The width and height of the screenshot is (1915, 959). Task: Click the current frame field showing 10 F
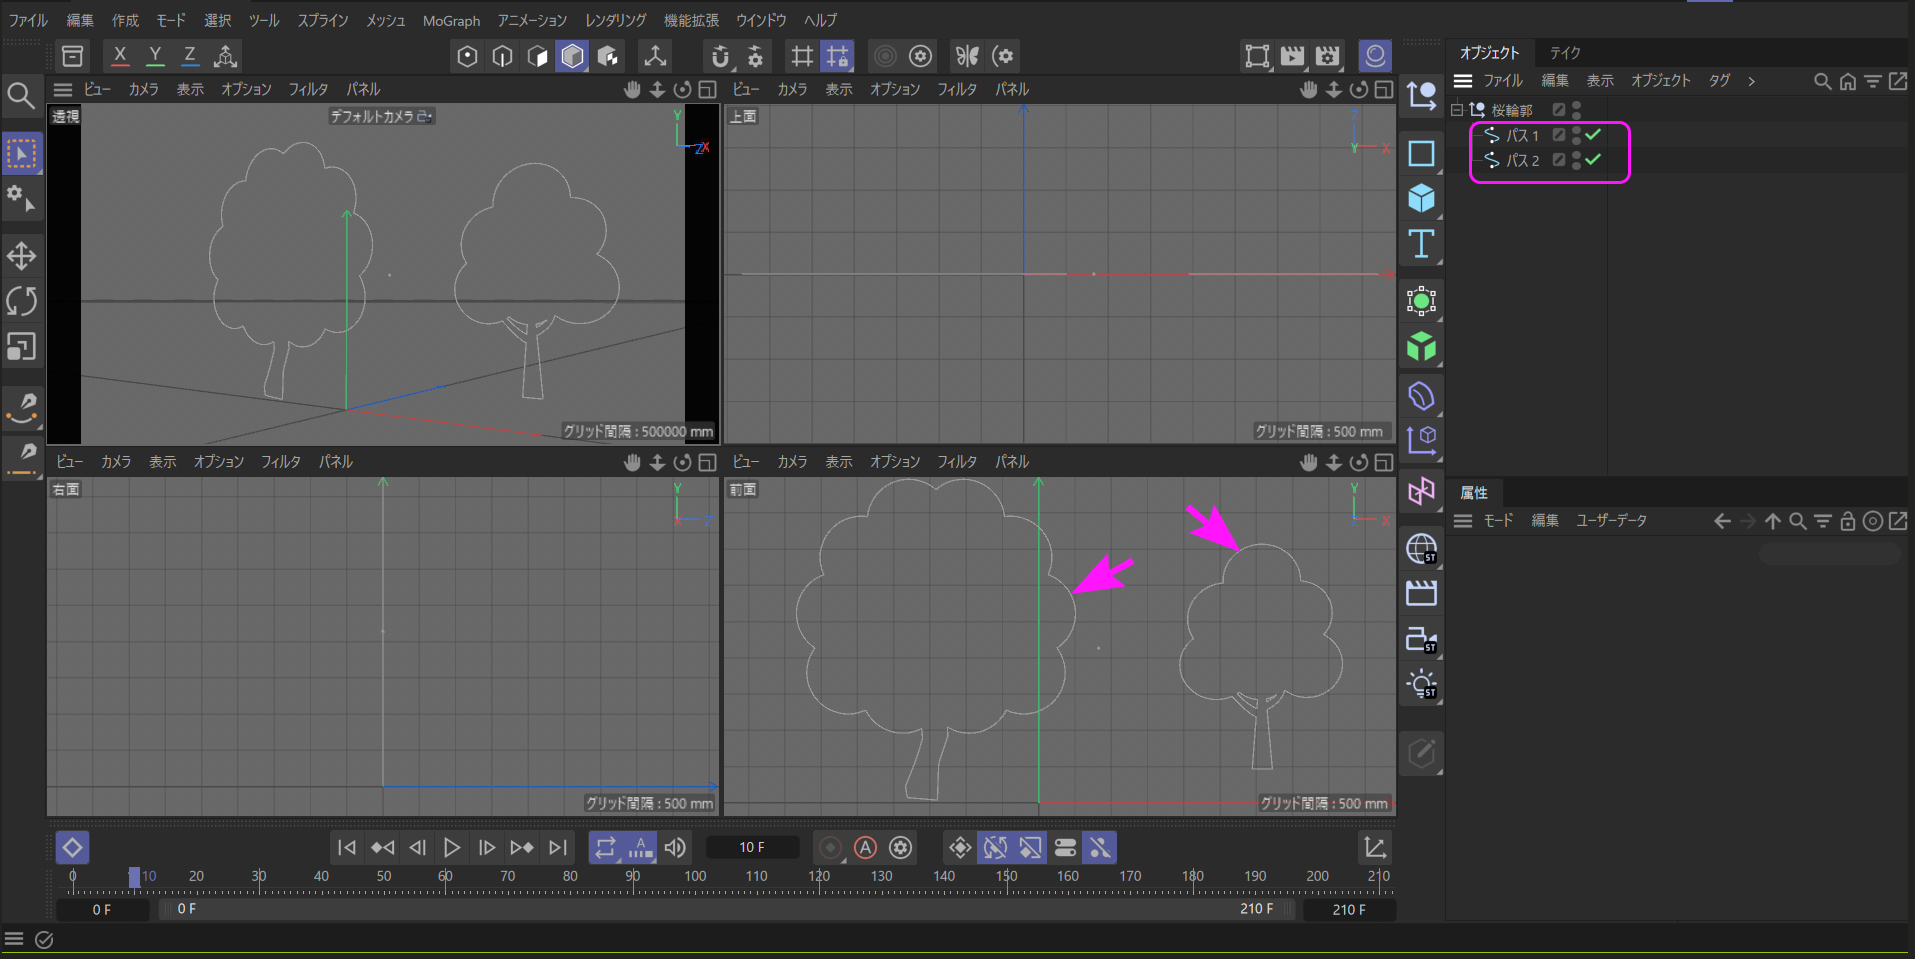pos(752,847)
